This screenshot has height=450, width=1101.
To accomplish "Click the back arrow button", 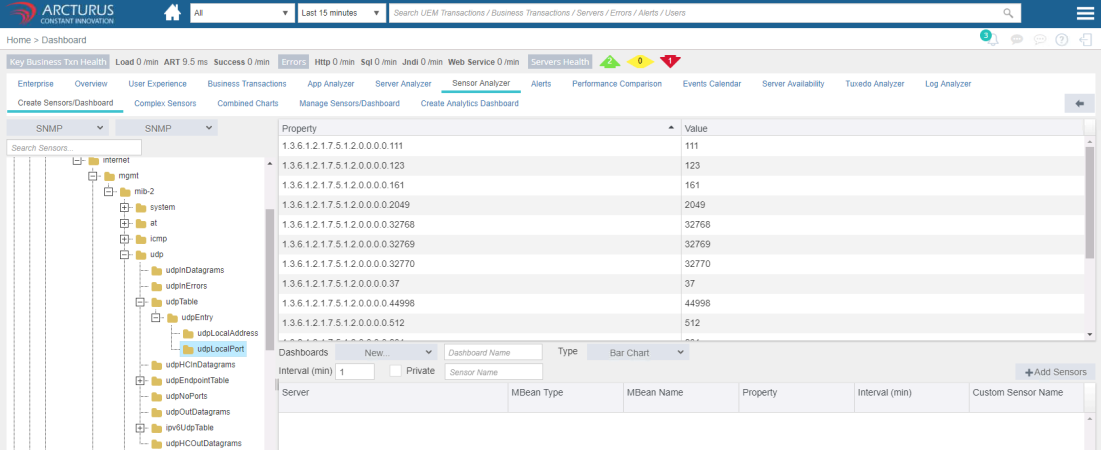I will [x=1079, y=103].
